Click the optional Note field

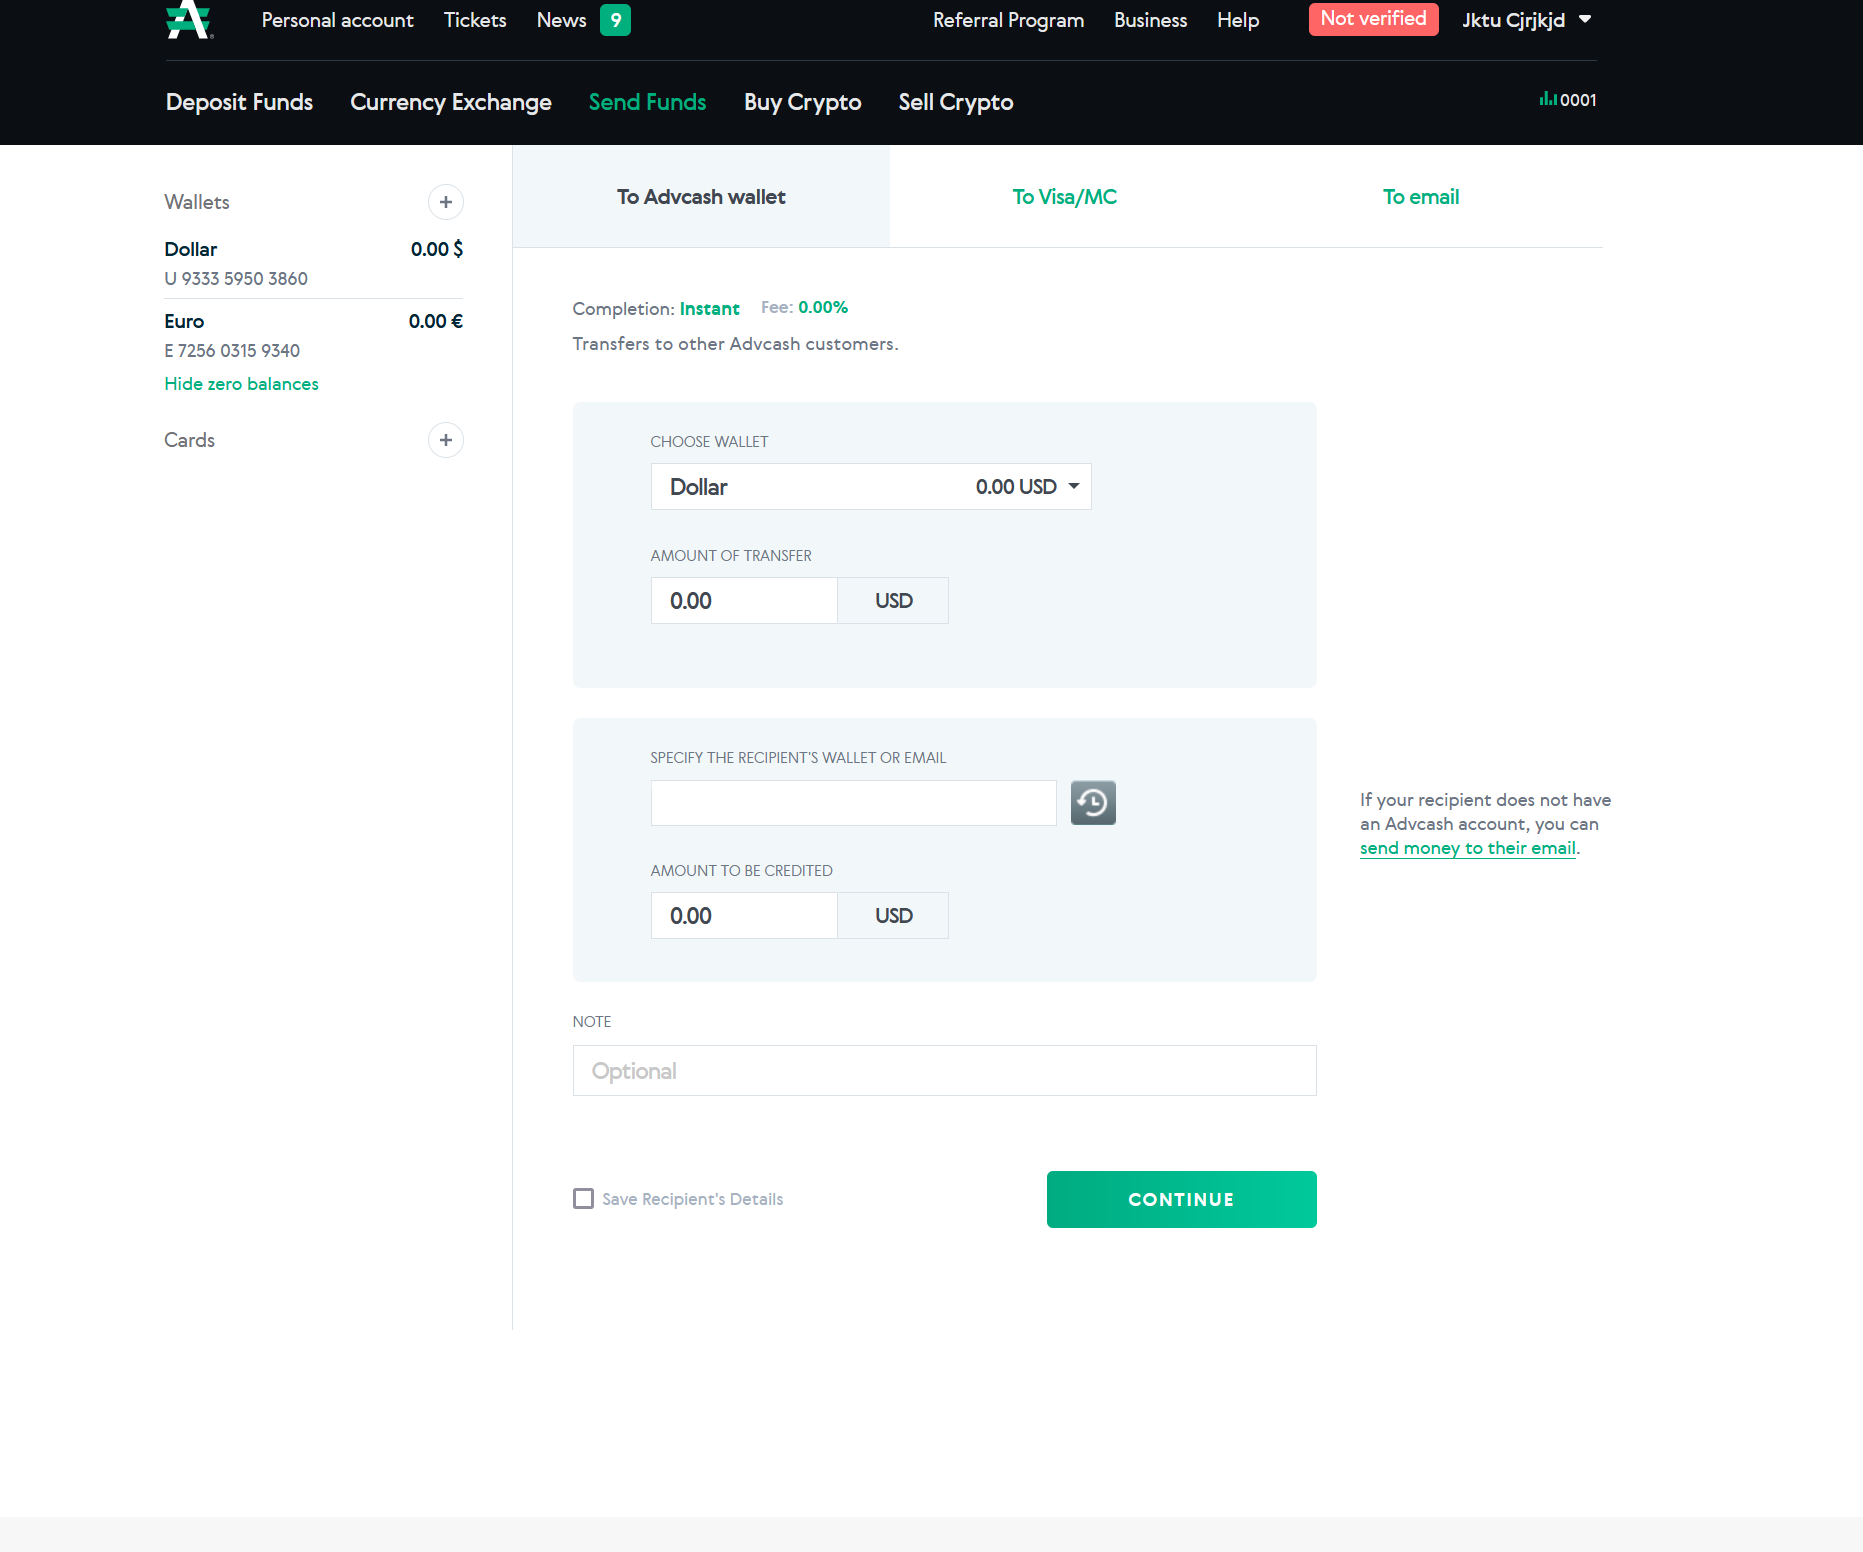pos(945,1071)
